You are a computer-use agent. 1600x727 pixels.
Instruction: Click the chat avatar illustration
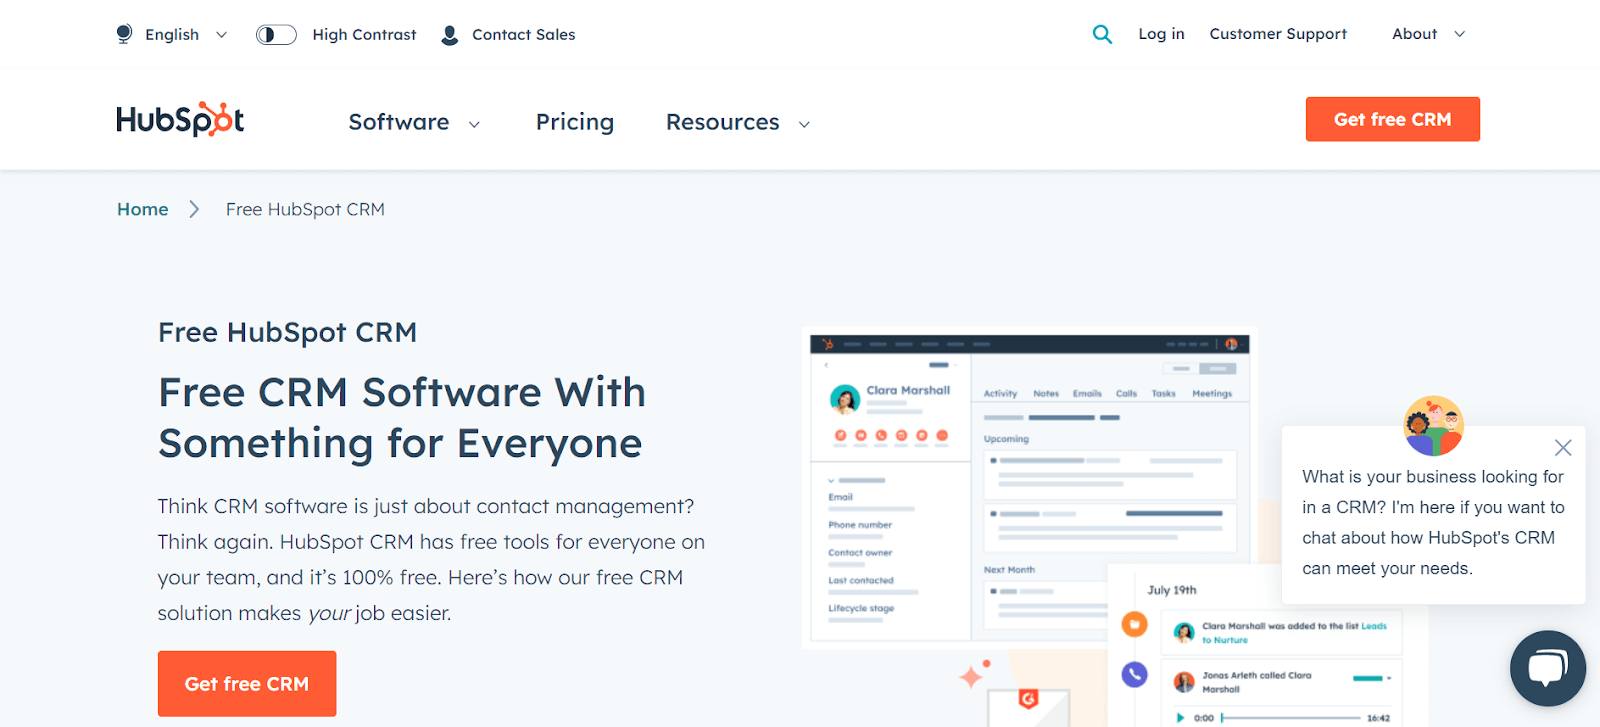click(1433, 426)
